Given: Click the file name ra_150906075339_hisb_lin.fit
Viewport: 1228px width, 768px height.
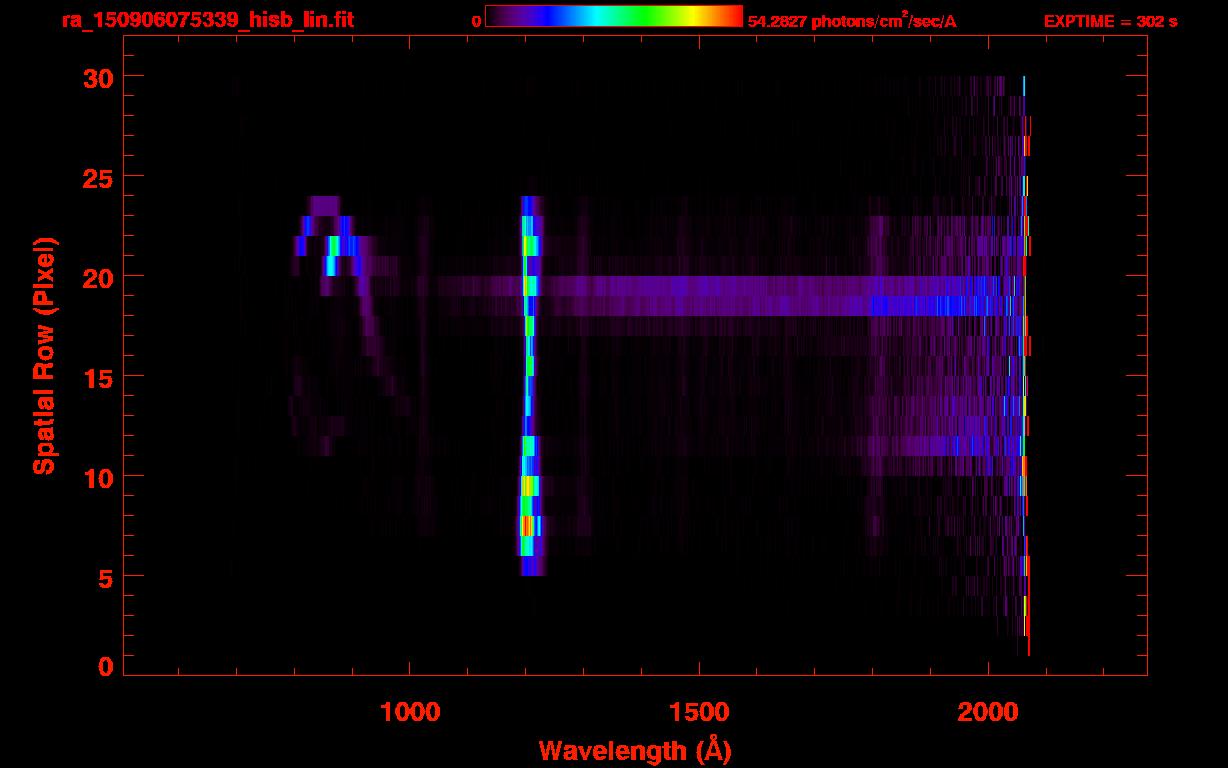Looking at the screenshot, I should (207, 21).
